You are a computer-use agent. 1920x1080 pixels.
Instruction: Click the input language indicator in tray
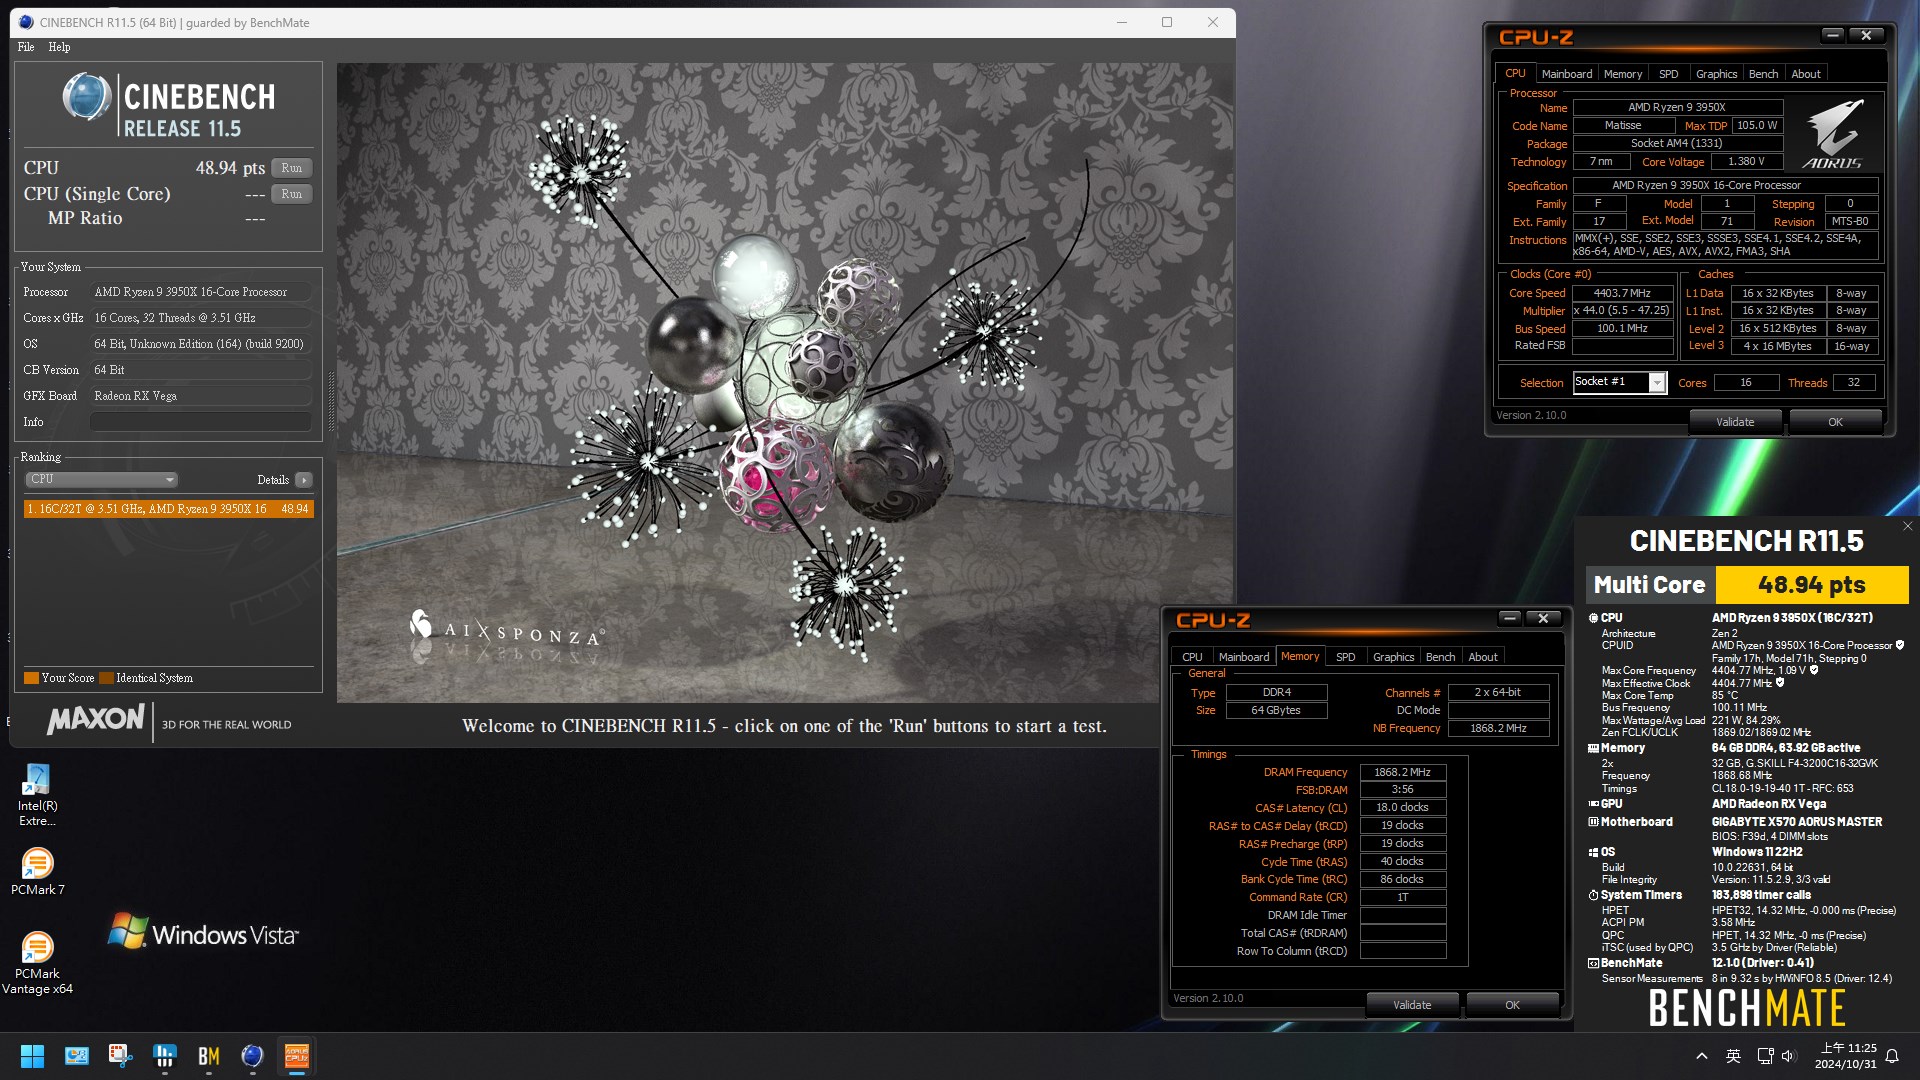[x=1734, y=1056]
